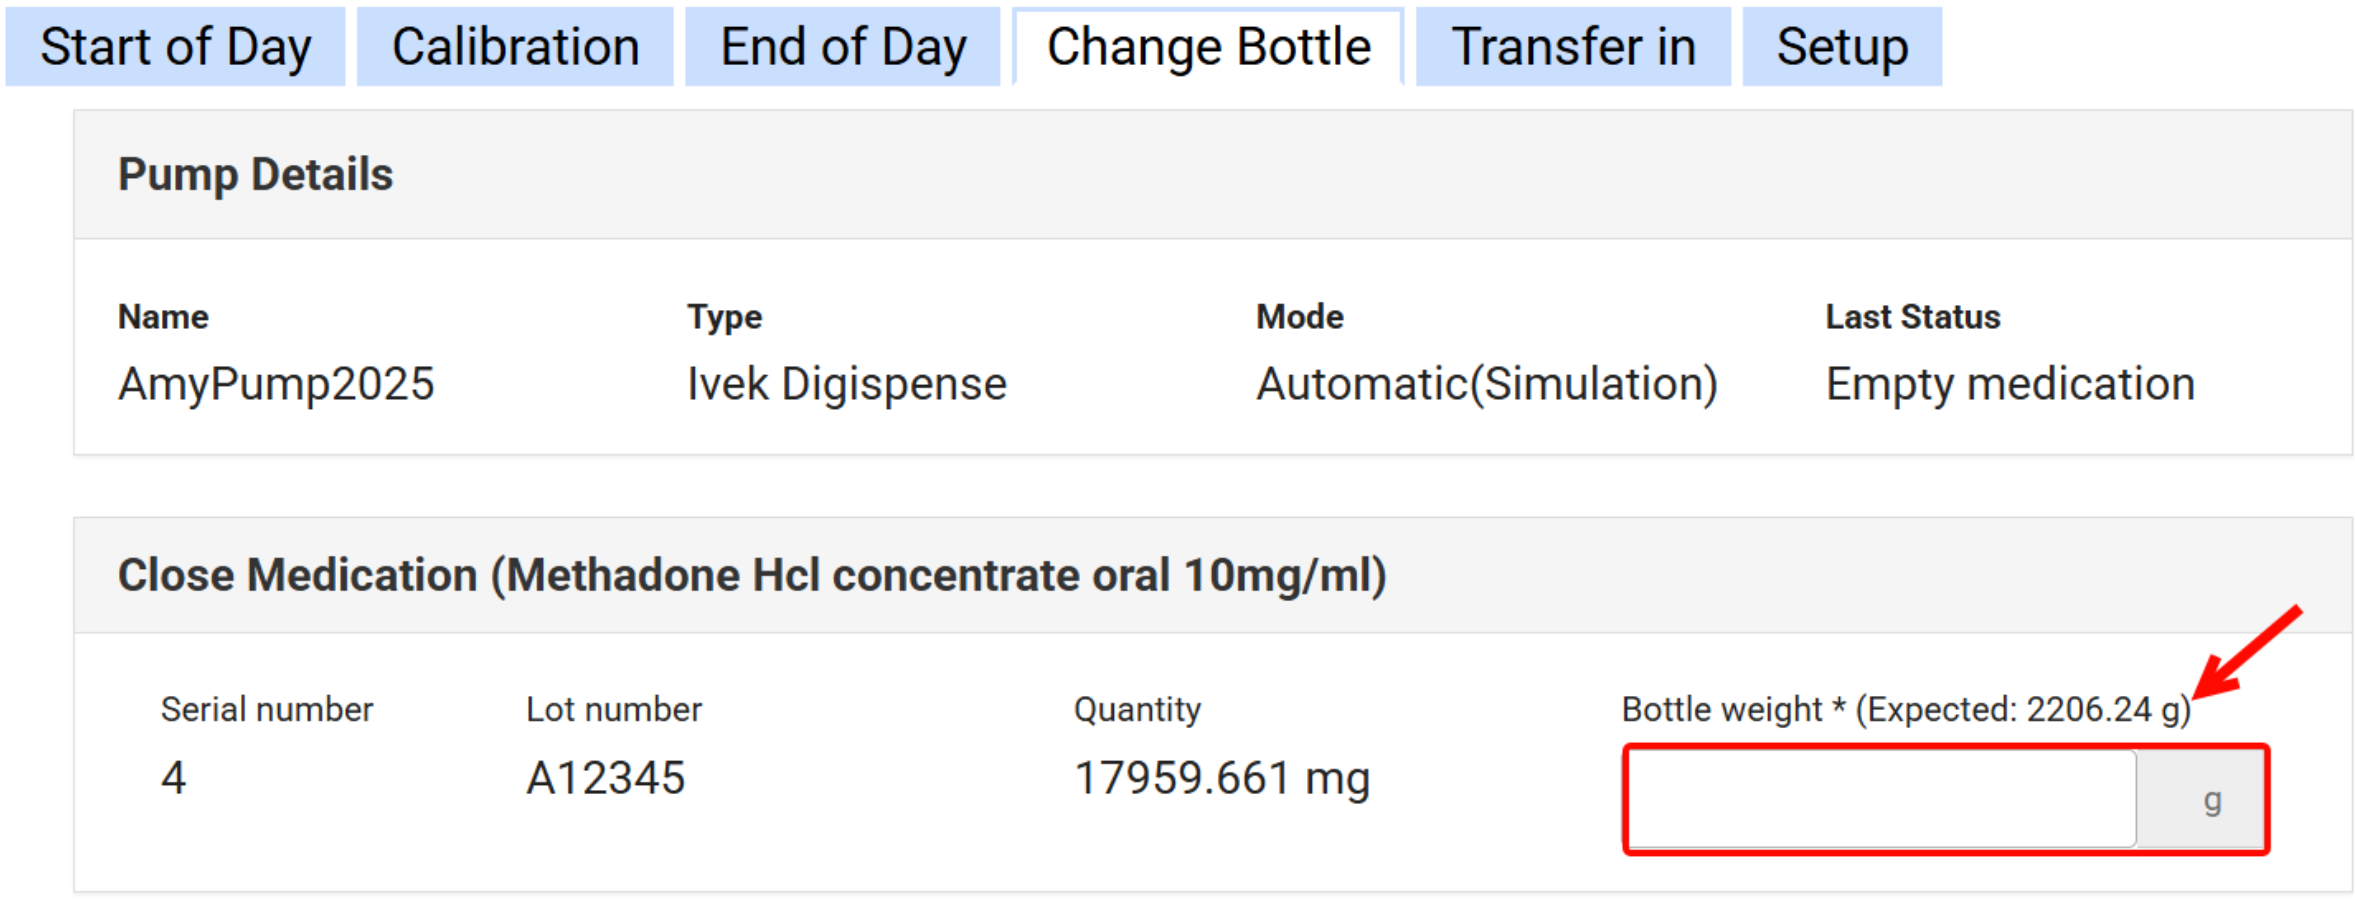Screen dimensions: 2355x902
Task: Switch to the Calibration tab
Action: [x=515, y=47]
